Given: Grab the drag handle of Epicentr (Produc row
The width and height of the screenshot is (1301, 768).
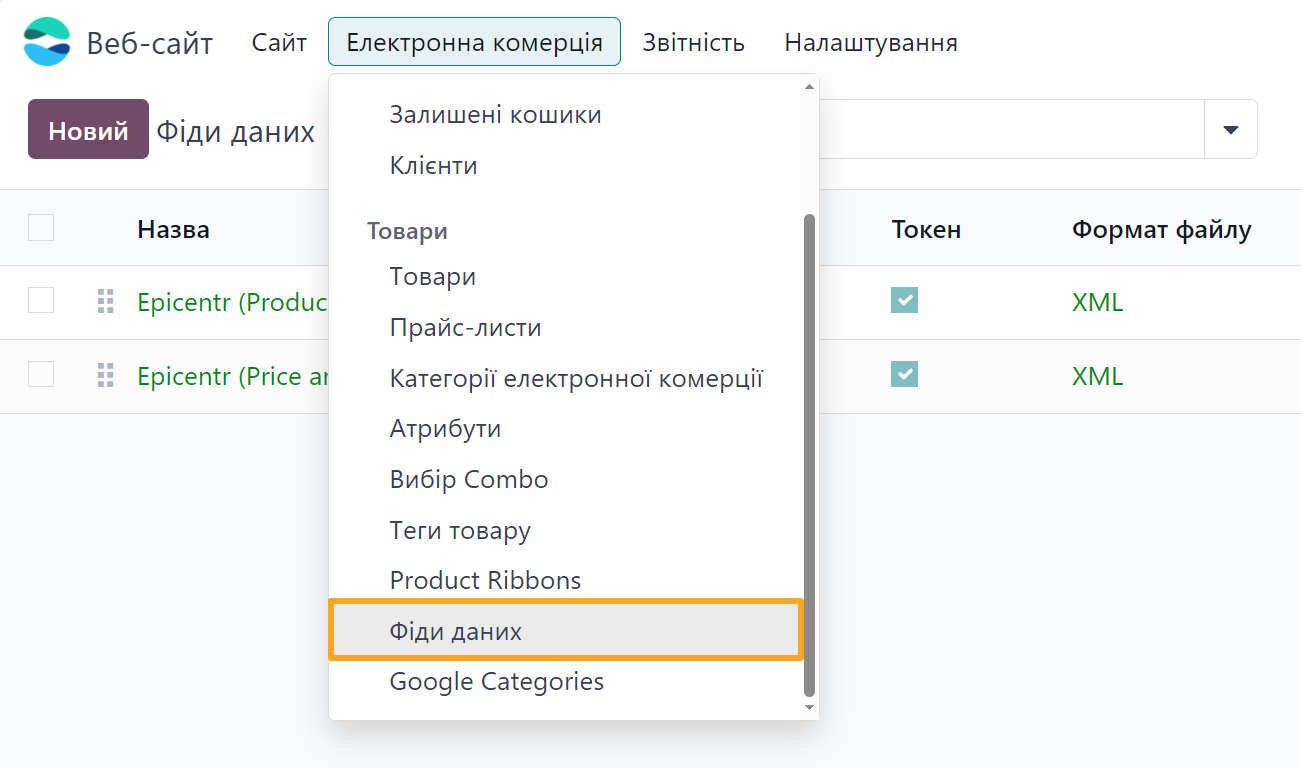Looking at the screenshot, I should [105, 301].
